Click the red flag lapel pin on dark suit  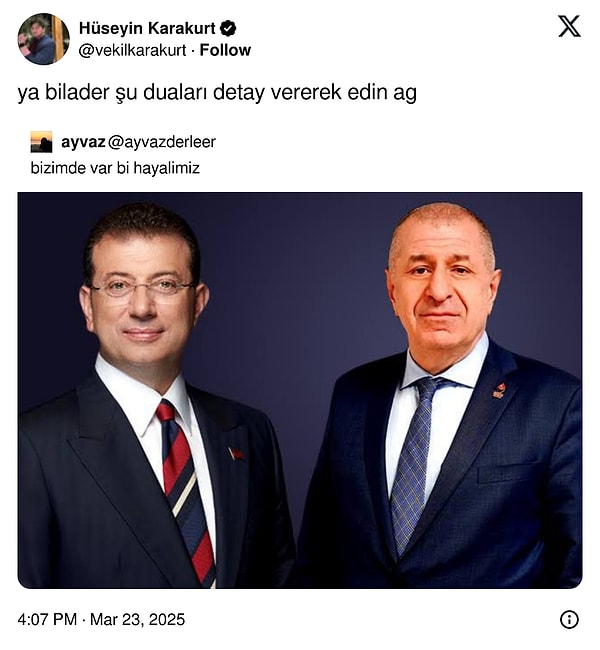236,454
